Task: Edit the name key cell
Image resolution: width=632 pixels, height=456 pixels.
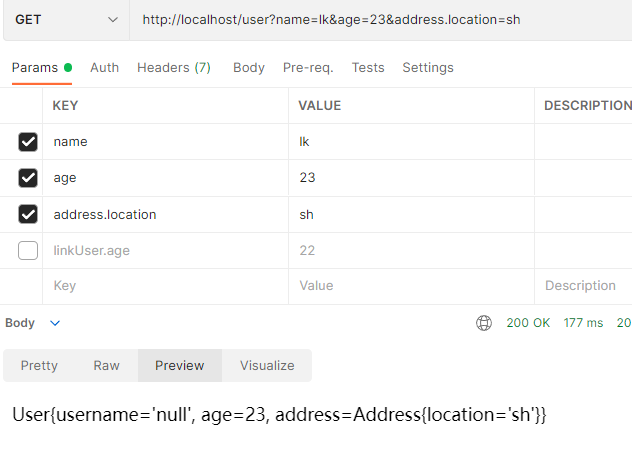Action: 165,142
